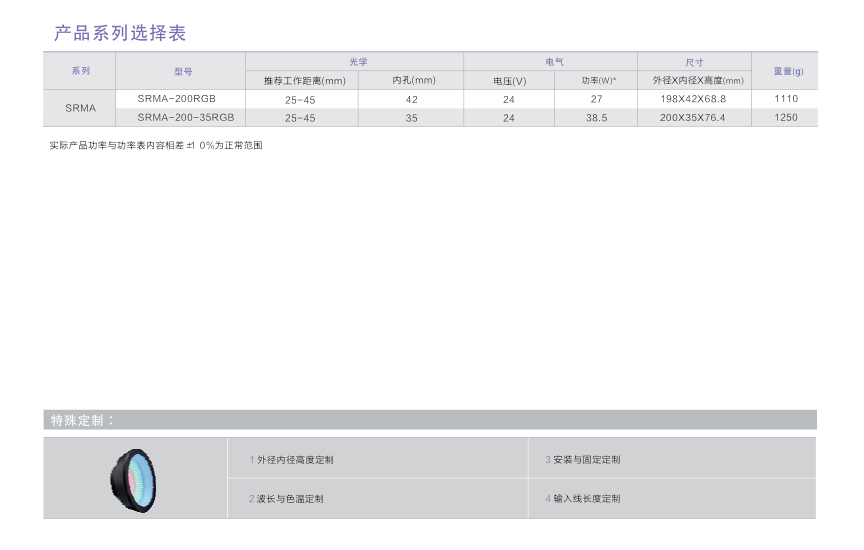Select item 1 外径内径高度定制

click(x=291, y=460)
